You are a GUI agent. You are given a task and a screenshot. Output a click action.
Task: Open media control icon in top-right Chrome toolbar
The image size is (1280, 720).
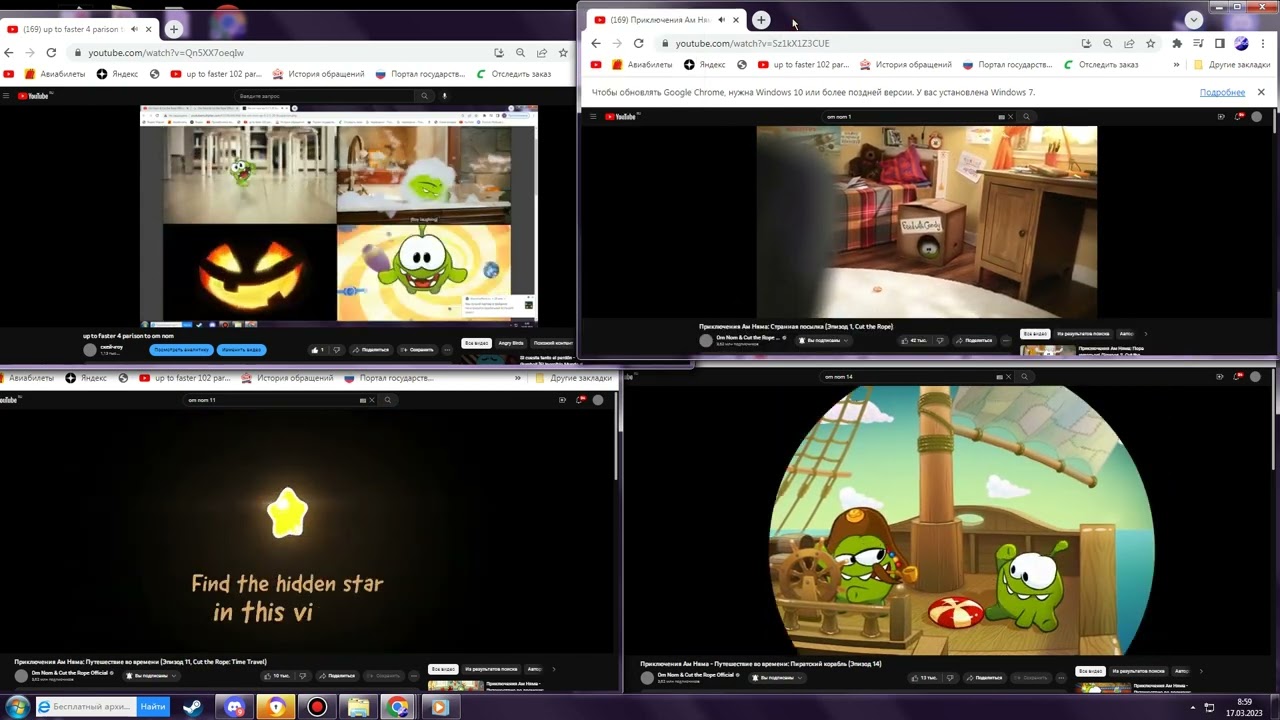1198,43
